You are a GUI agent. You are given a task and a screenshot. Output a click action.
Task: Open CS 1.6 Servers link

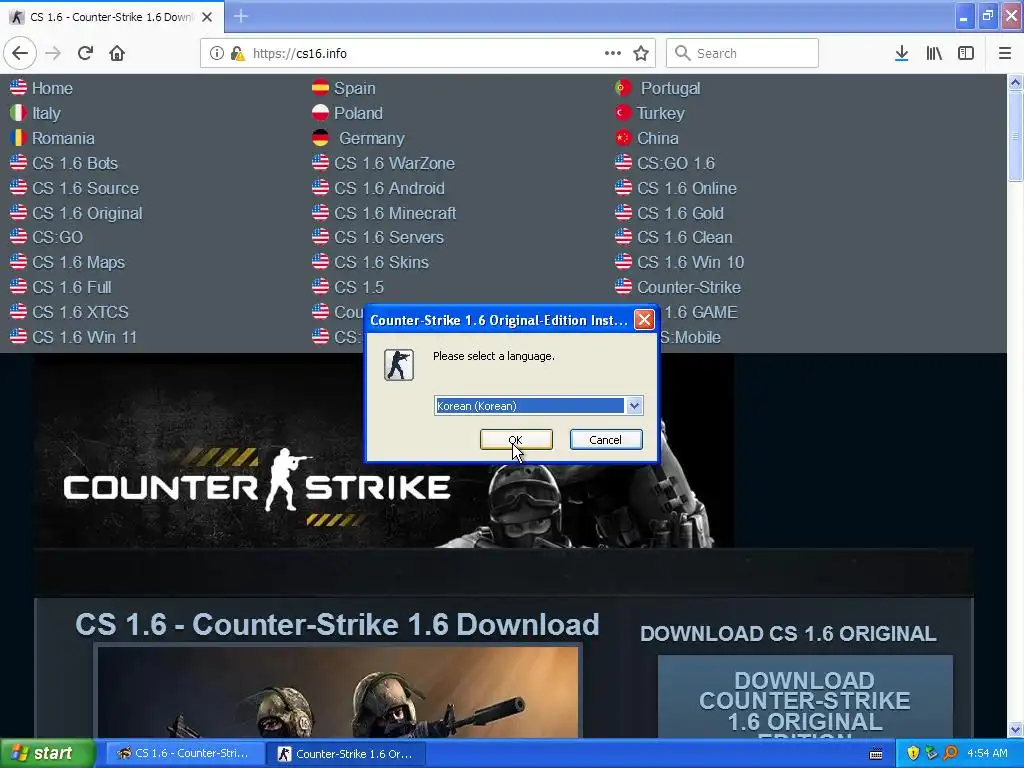pos(389,238)
